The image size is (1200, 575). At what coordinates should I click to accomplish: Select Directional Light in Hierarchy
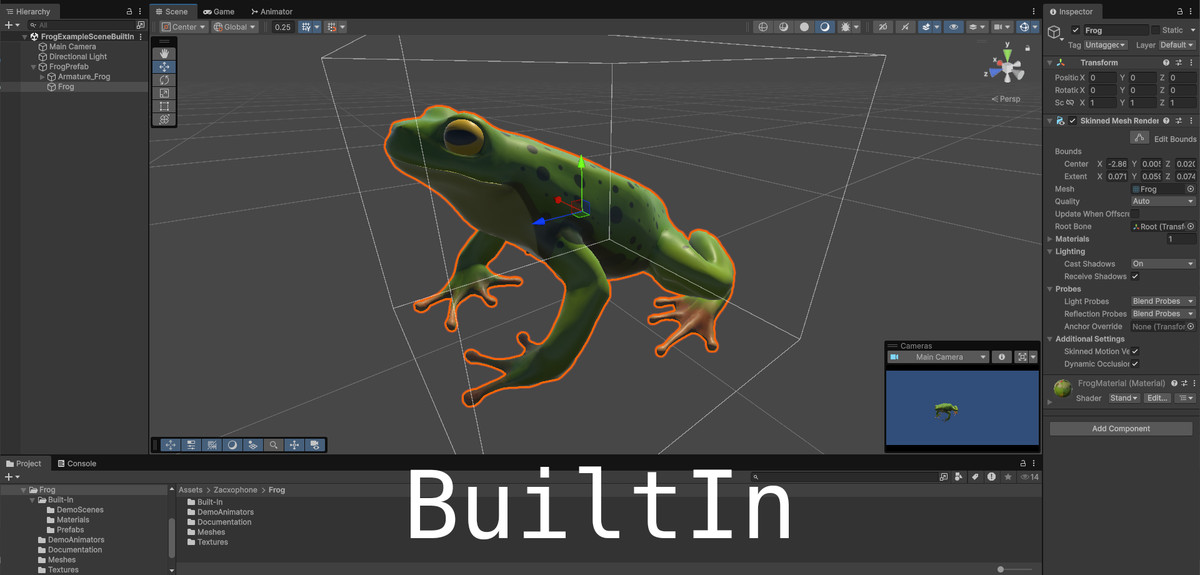pyautogui.click(x=78, y=57)
